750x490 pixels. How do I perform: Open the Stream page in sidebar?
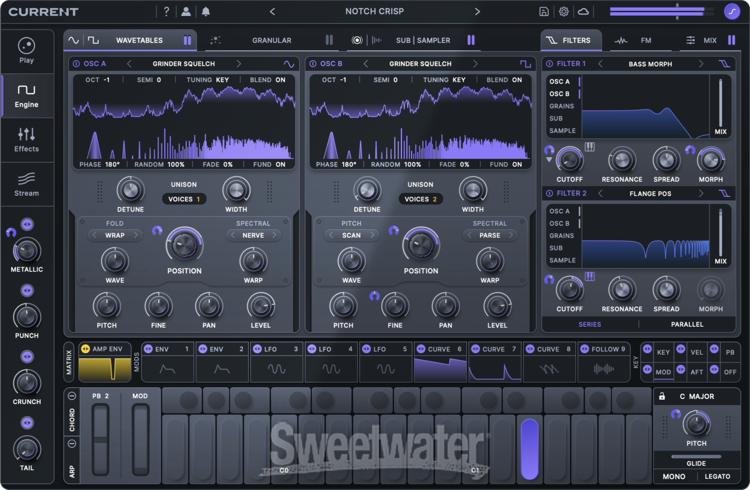[x=26, y=184]
